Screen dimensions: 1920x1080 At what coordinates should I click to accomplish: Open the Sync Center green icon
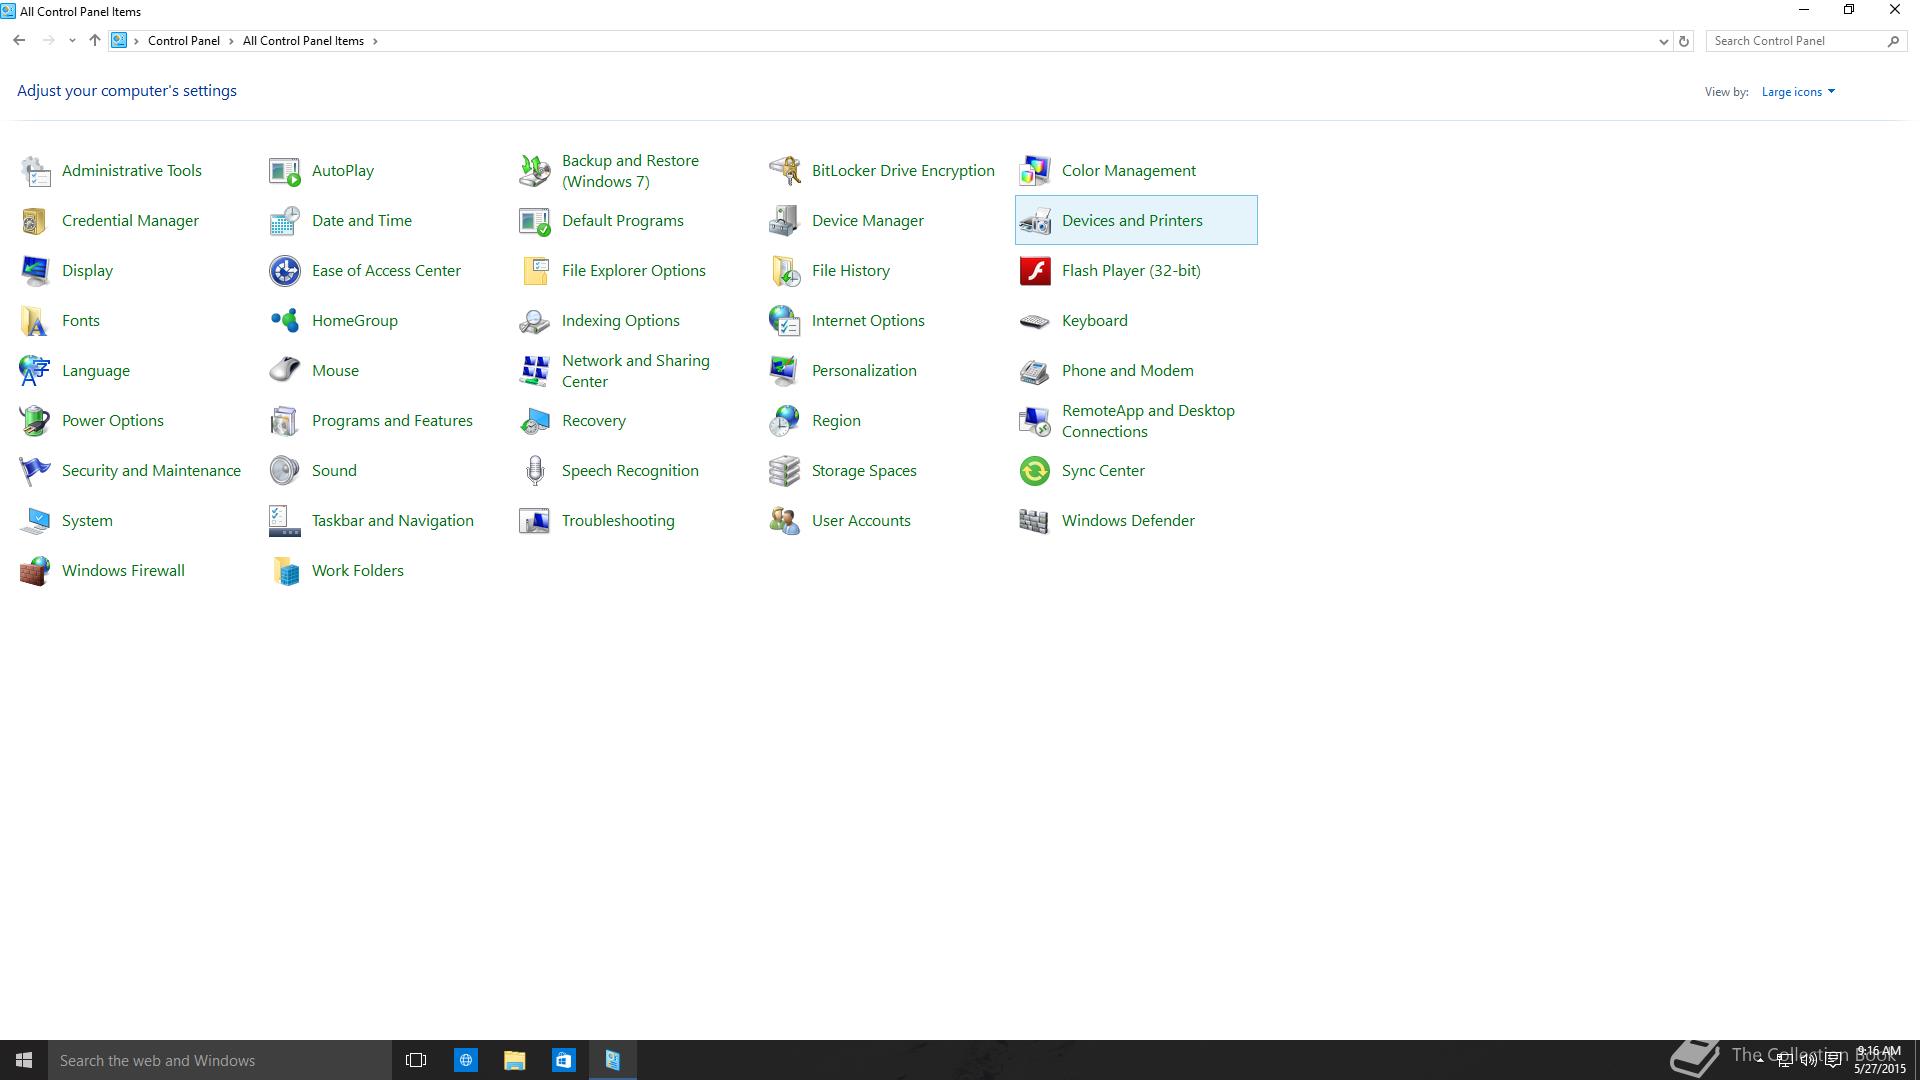[x=1035, y=471]
